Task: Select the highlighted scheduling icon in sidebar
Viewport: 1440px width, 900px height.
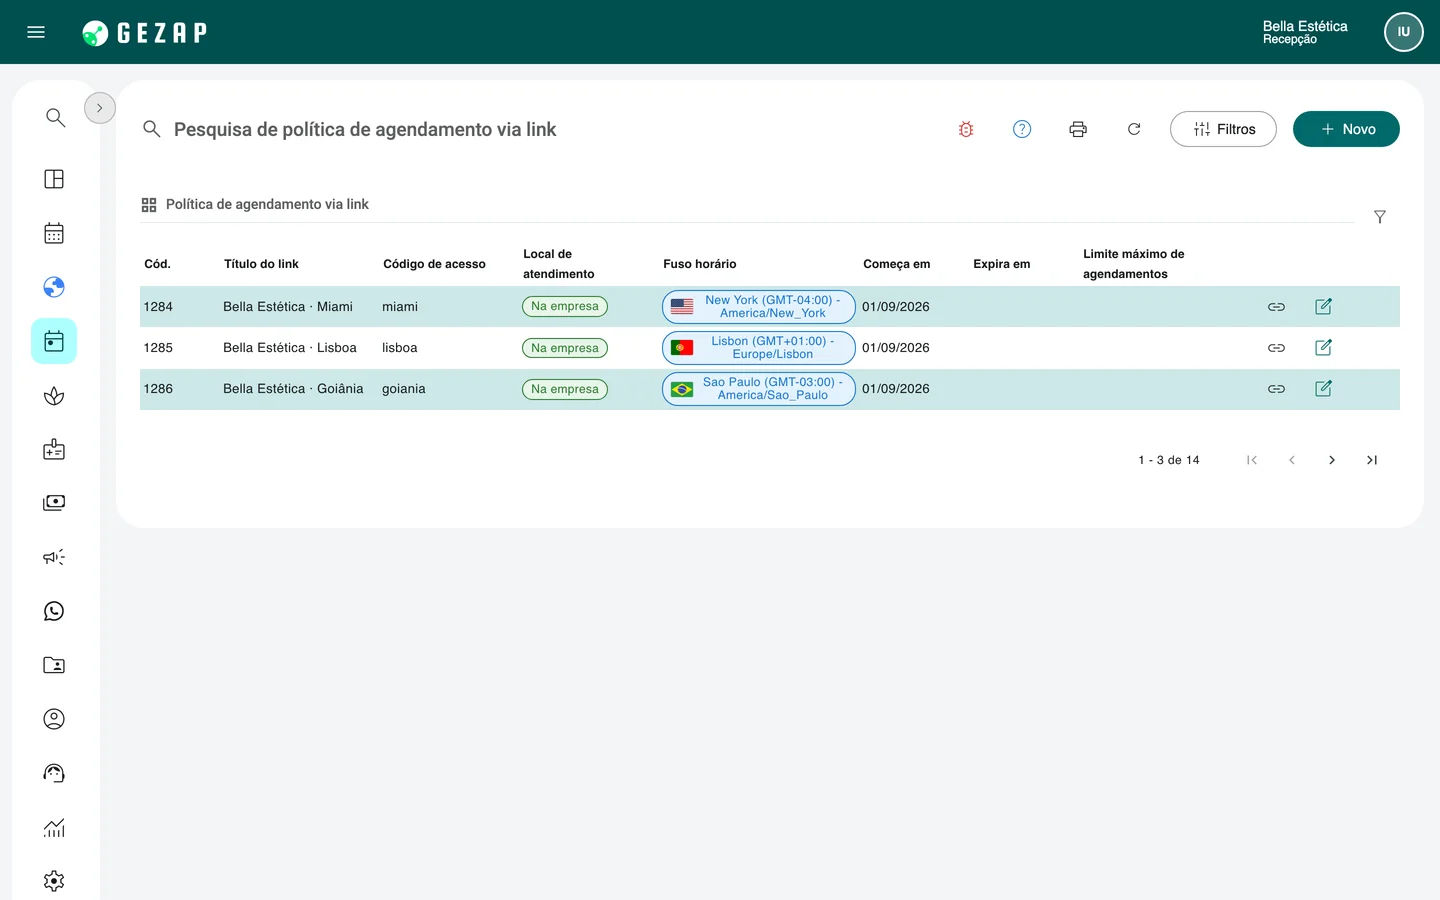Action: click(54, 341)
